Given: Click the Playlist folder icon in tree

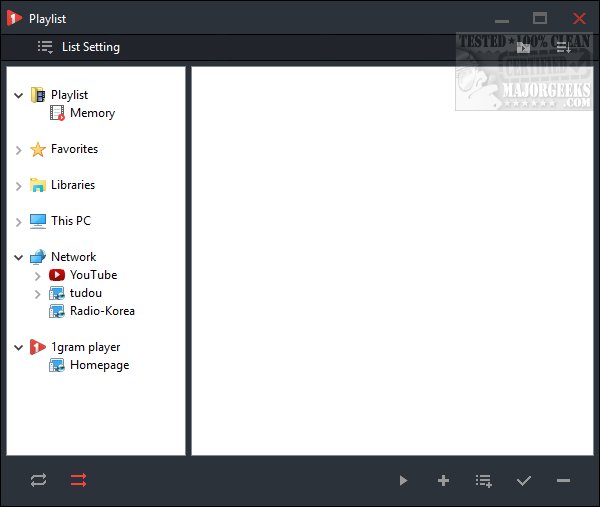Looking at the screenshot, I should 38,95.
